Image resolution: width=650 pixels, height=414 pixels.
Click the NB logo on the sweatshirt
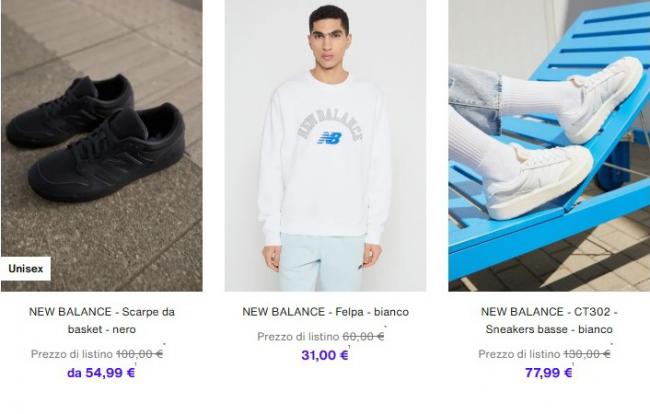[x=329, y=138]
